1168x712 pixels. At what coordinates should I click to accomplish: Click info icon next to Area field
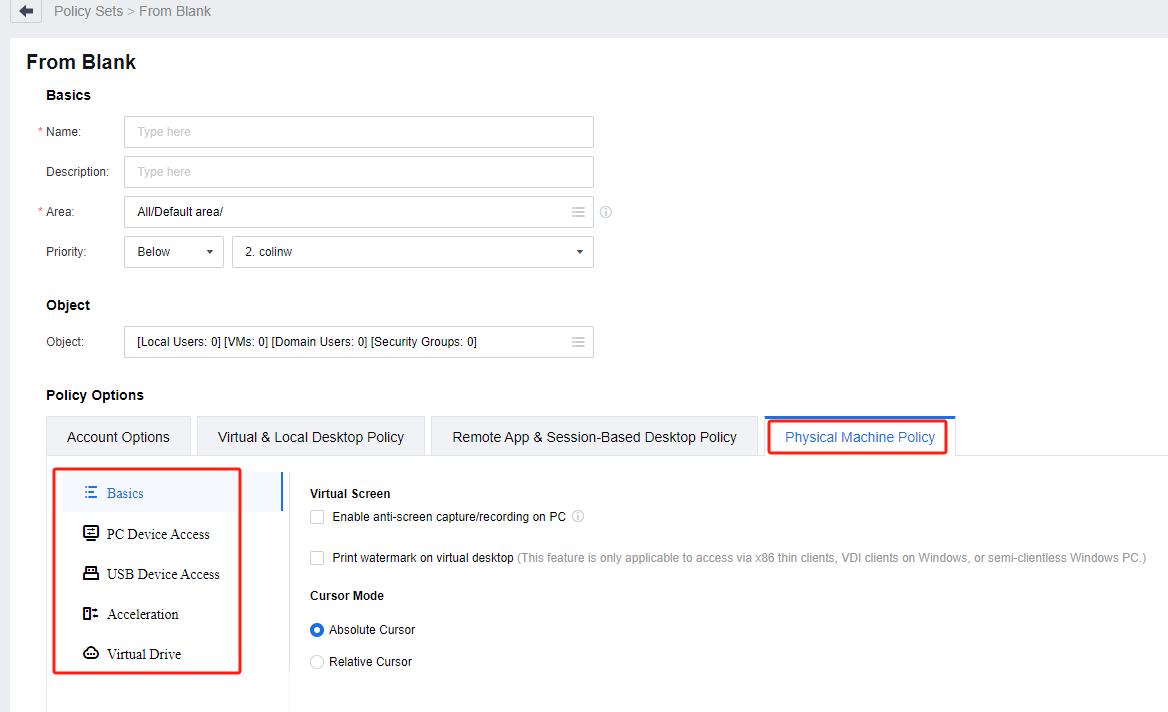click(x=606, y=212)
